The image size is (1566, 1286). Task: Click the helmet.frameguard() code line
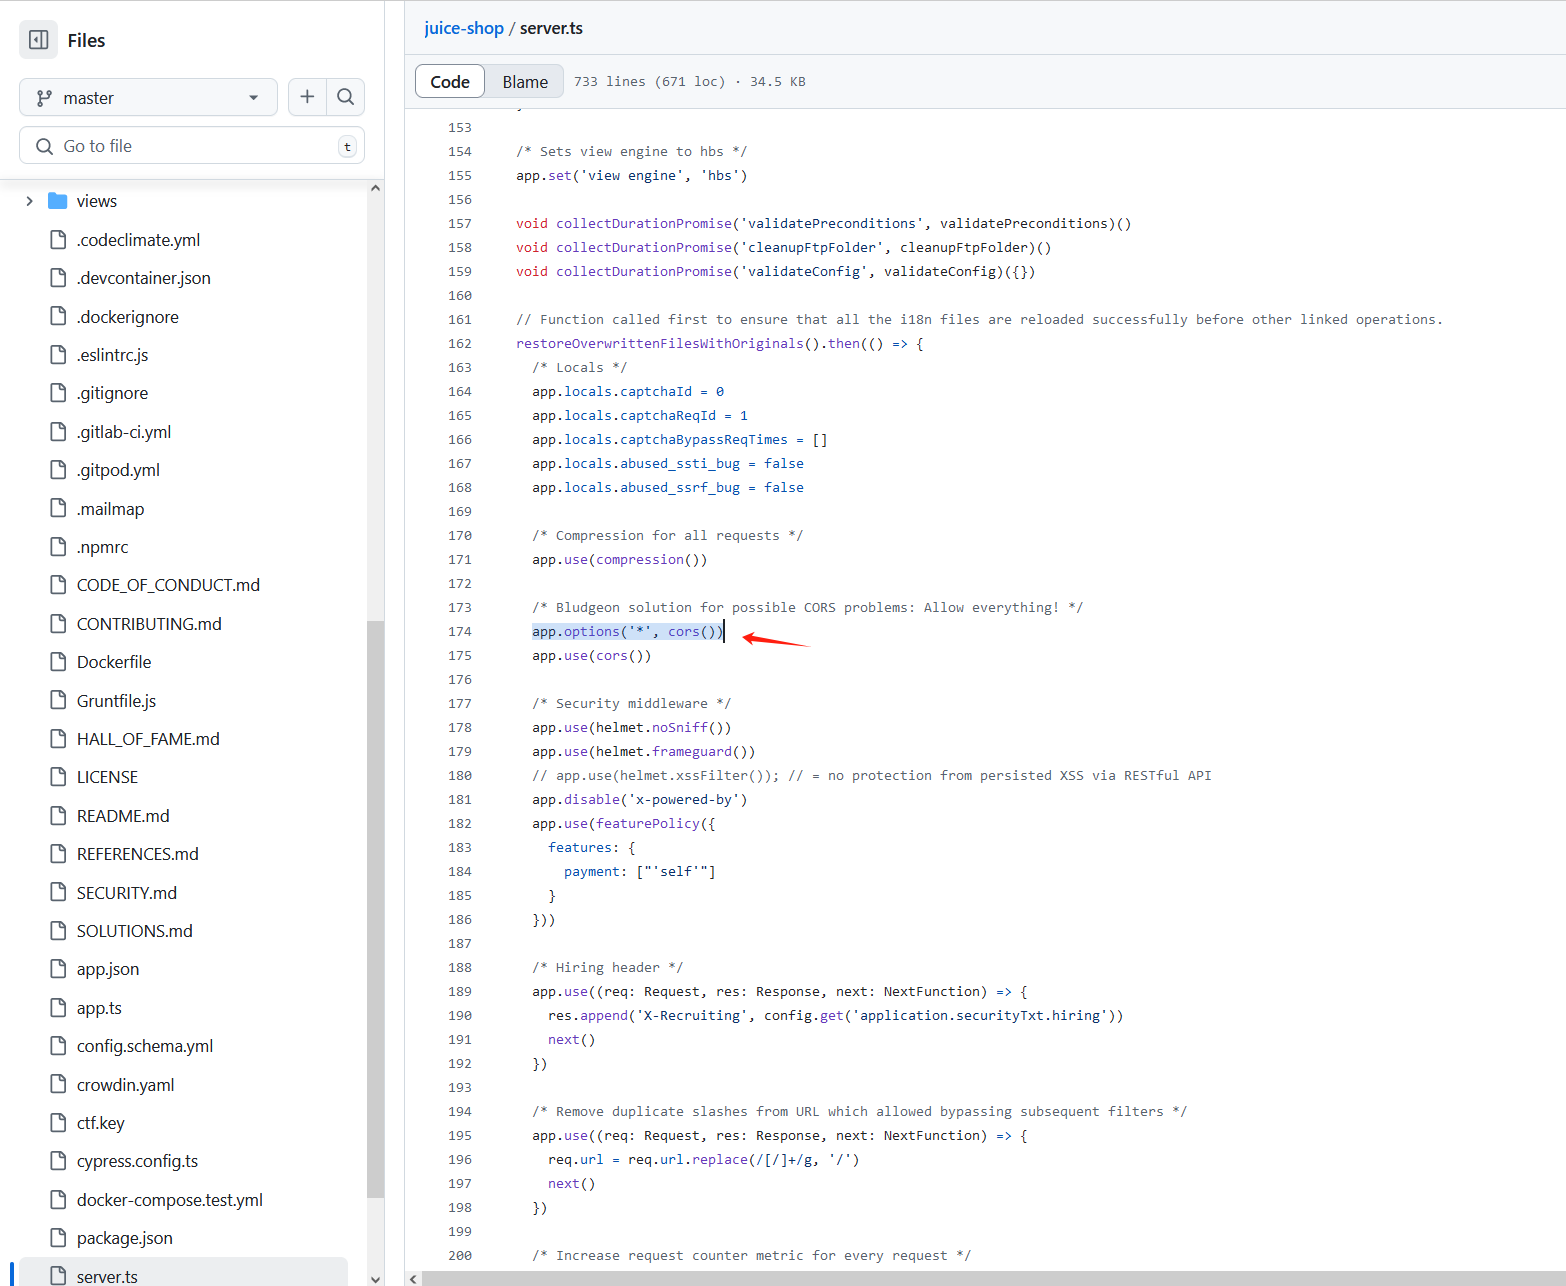tap(644, 752)
